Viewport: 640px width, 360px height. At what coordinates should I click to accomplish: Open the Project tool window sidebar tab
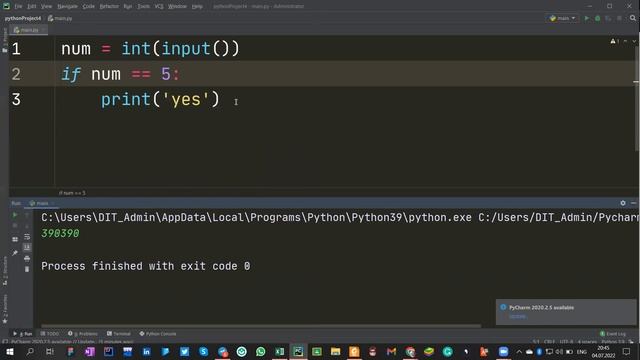[x=4, y=40]
